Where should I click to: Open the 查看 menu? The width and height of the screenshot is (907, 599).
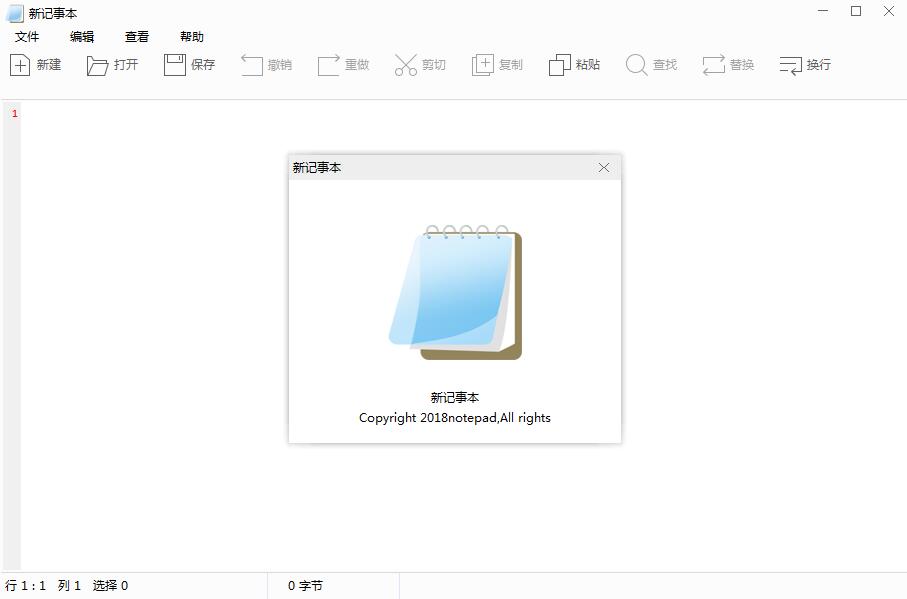(x=136, y=36)
